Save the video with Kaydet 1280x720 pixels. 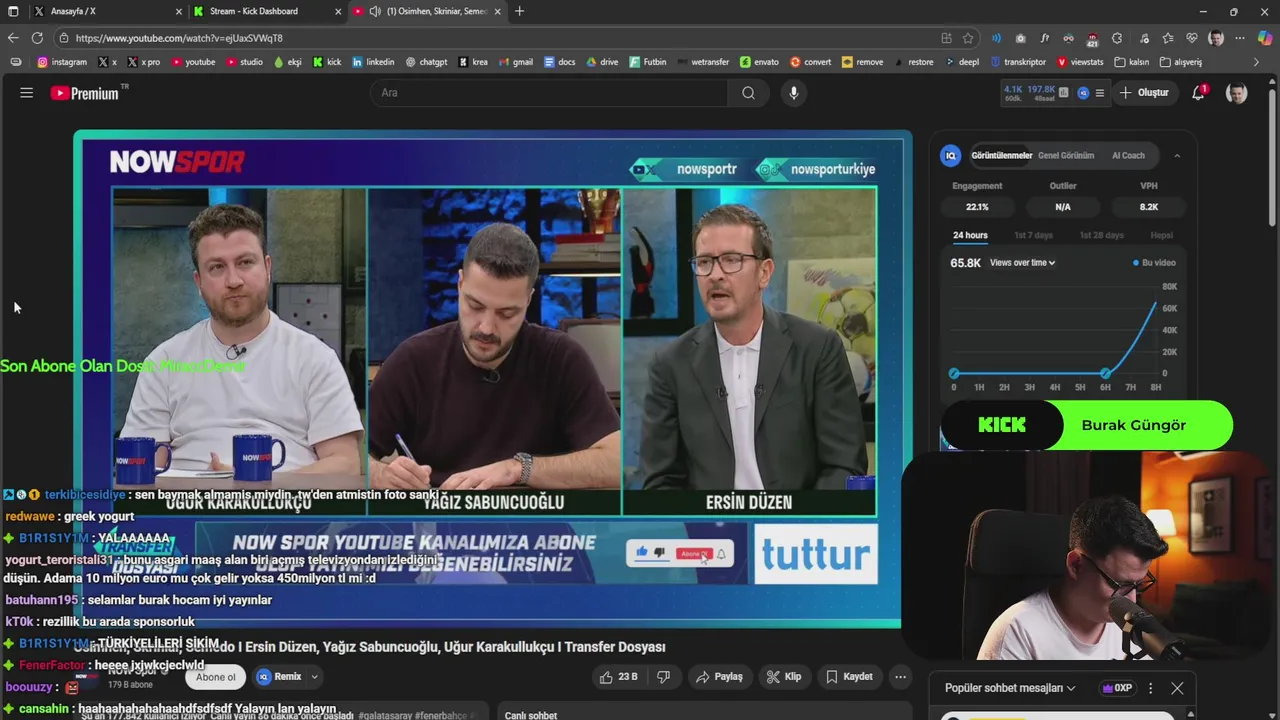pos(849,677)
